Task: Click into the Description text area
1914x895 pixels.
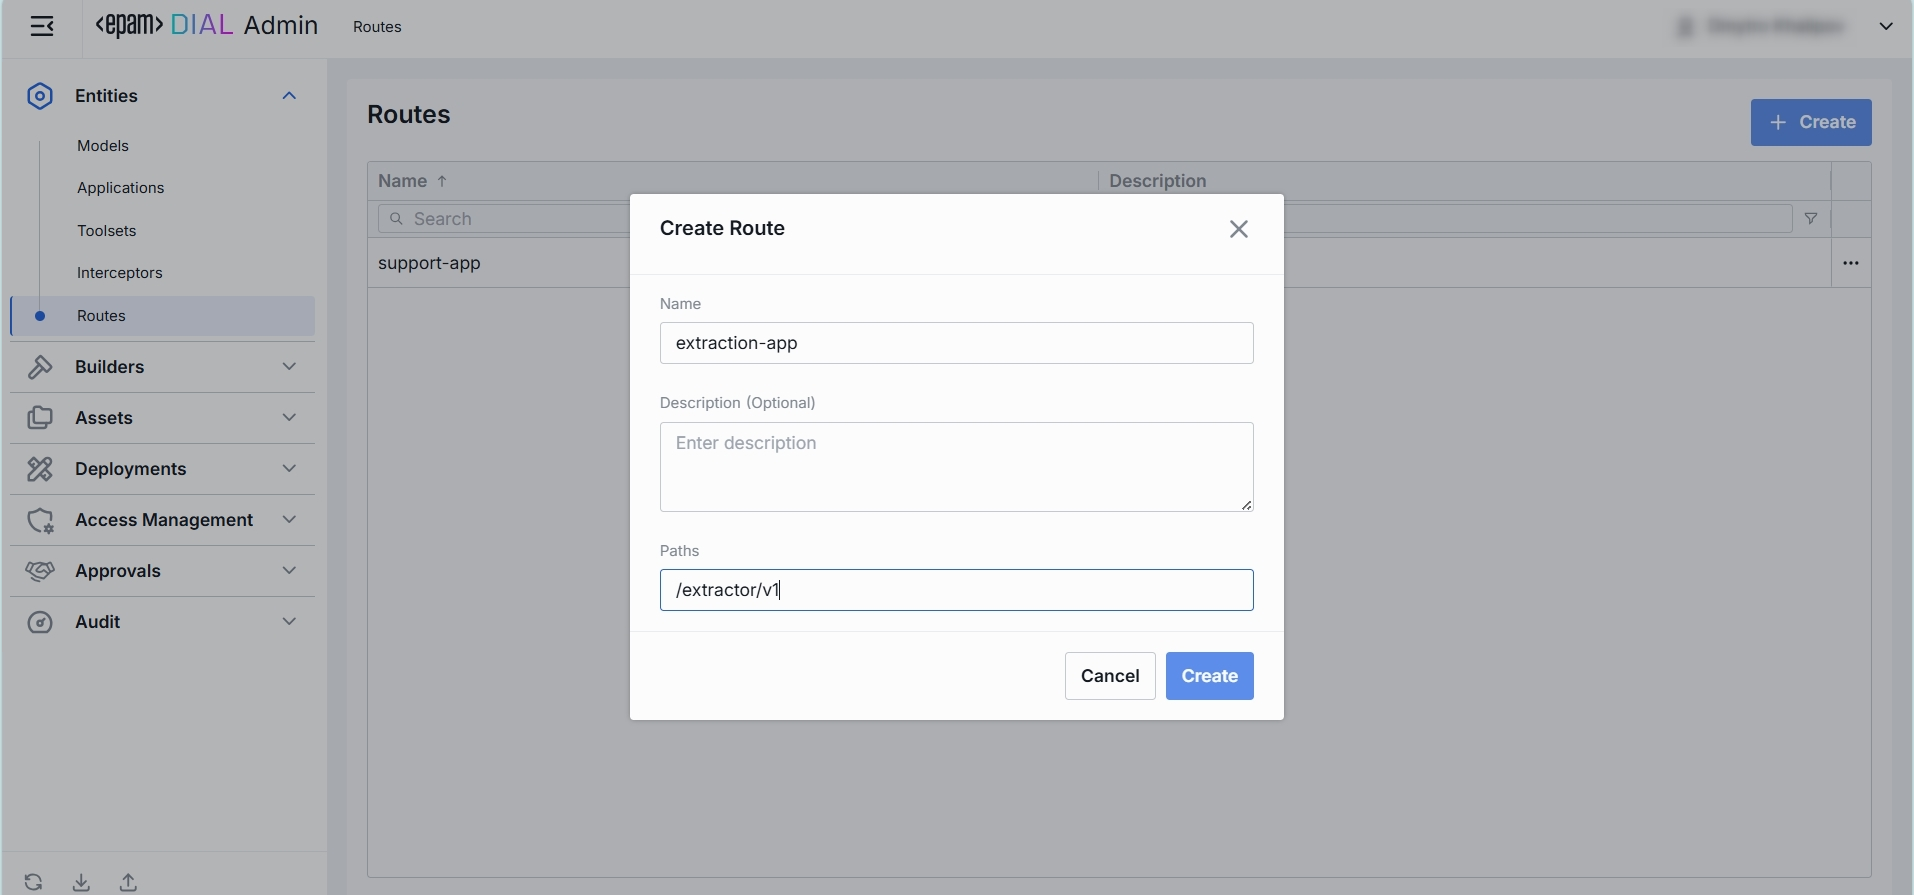Action: point(956,466)
